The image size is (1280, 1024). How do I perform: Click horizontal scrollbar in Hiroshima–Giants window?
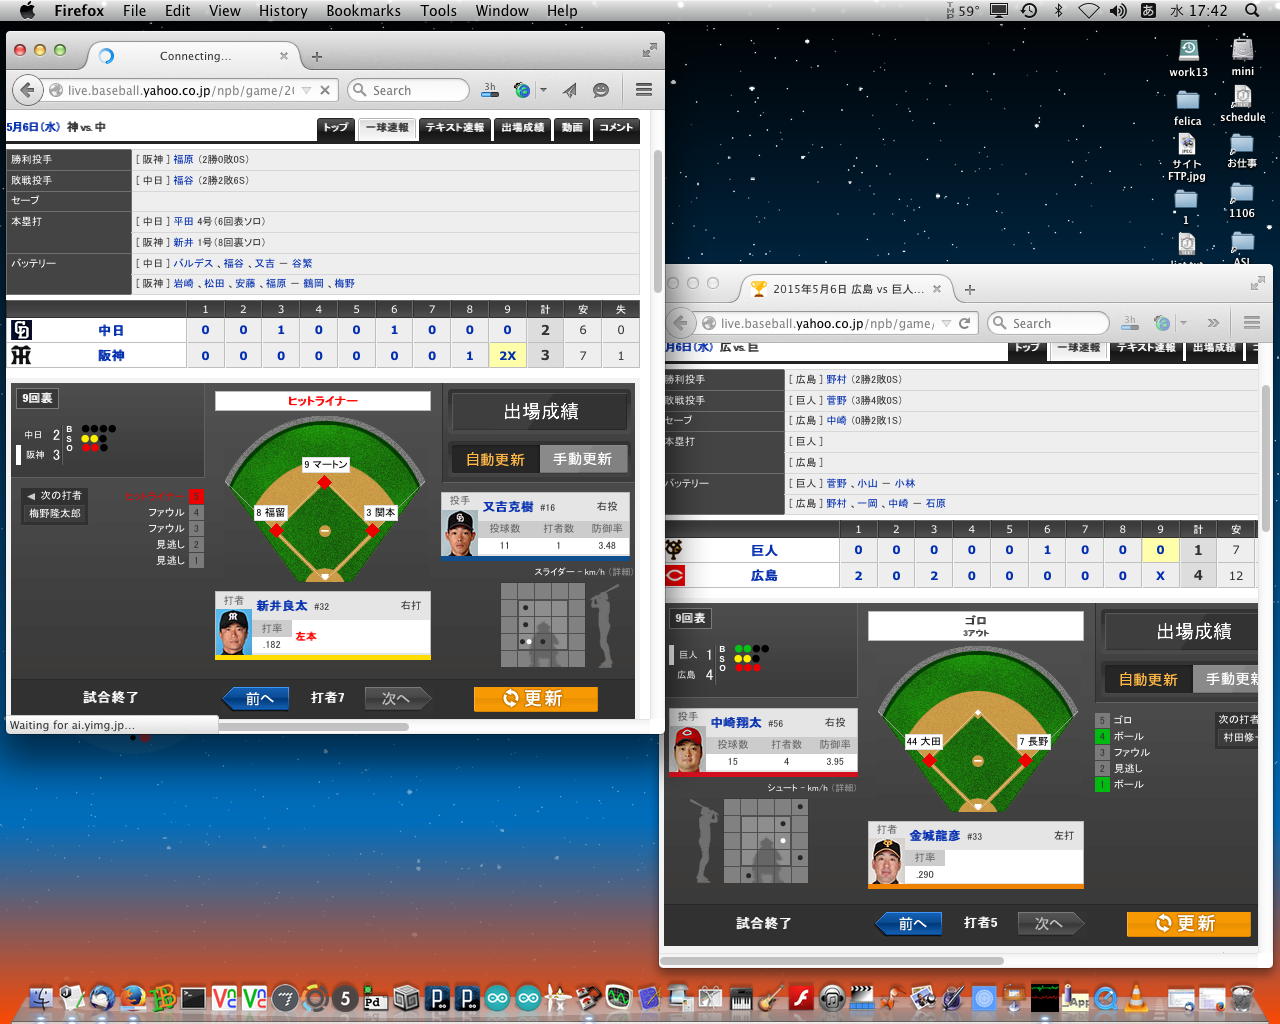(833, 961)
